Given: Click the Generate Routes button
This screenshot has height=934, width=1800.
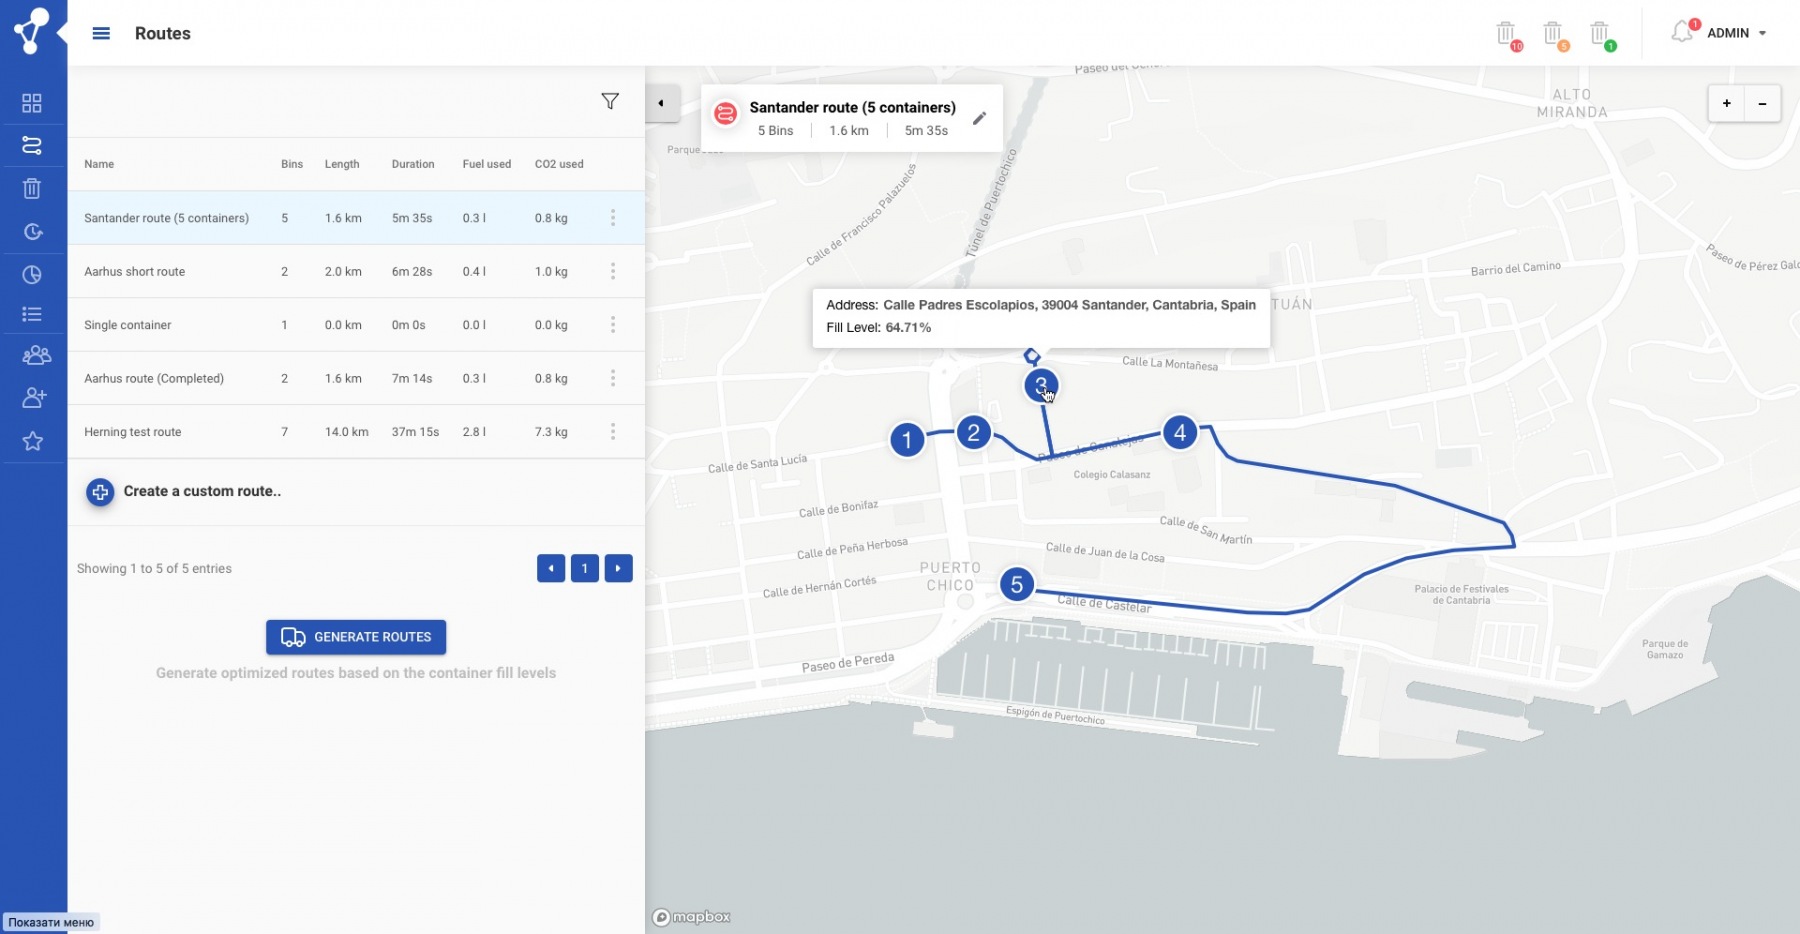Looking at the screenshot, I should pyautogui.click(x=356, y=637).
